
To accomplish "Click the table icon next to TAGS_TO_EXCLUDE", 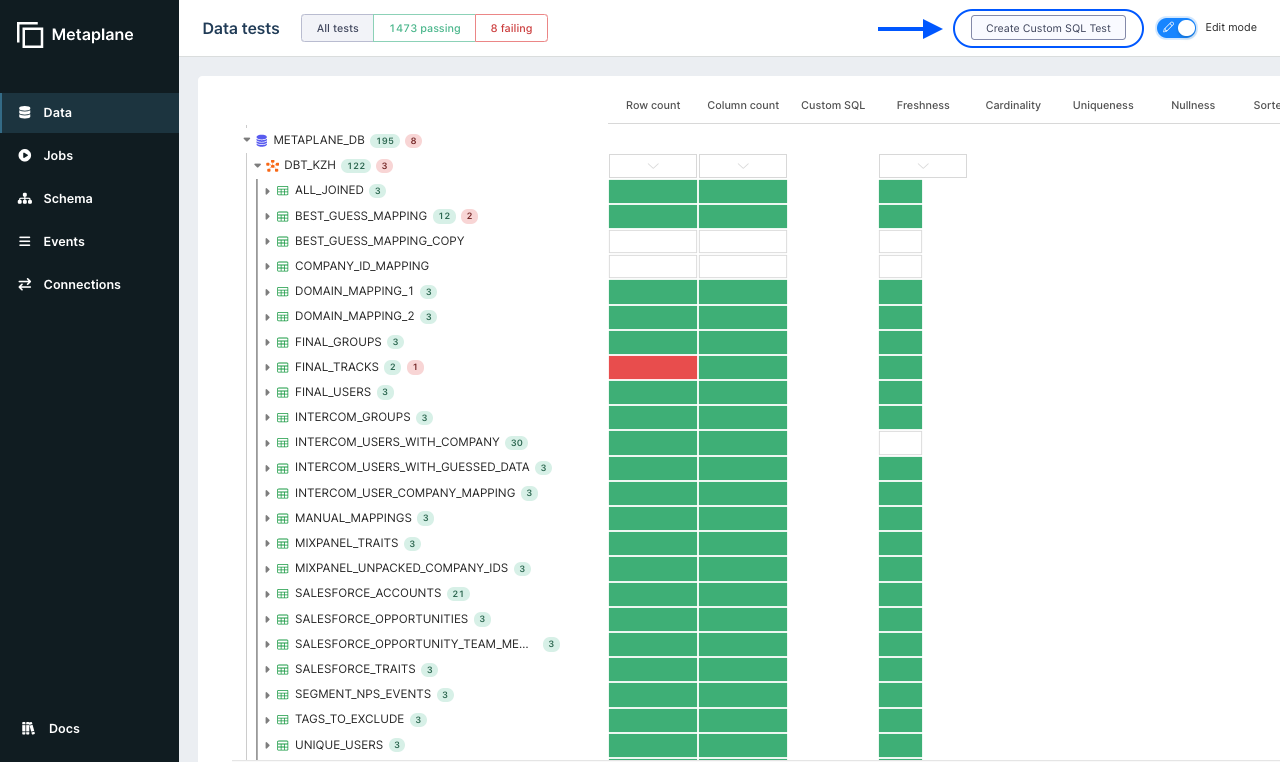I will (x=283, y=719).
